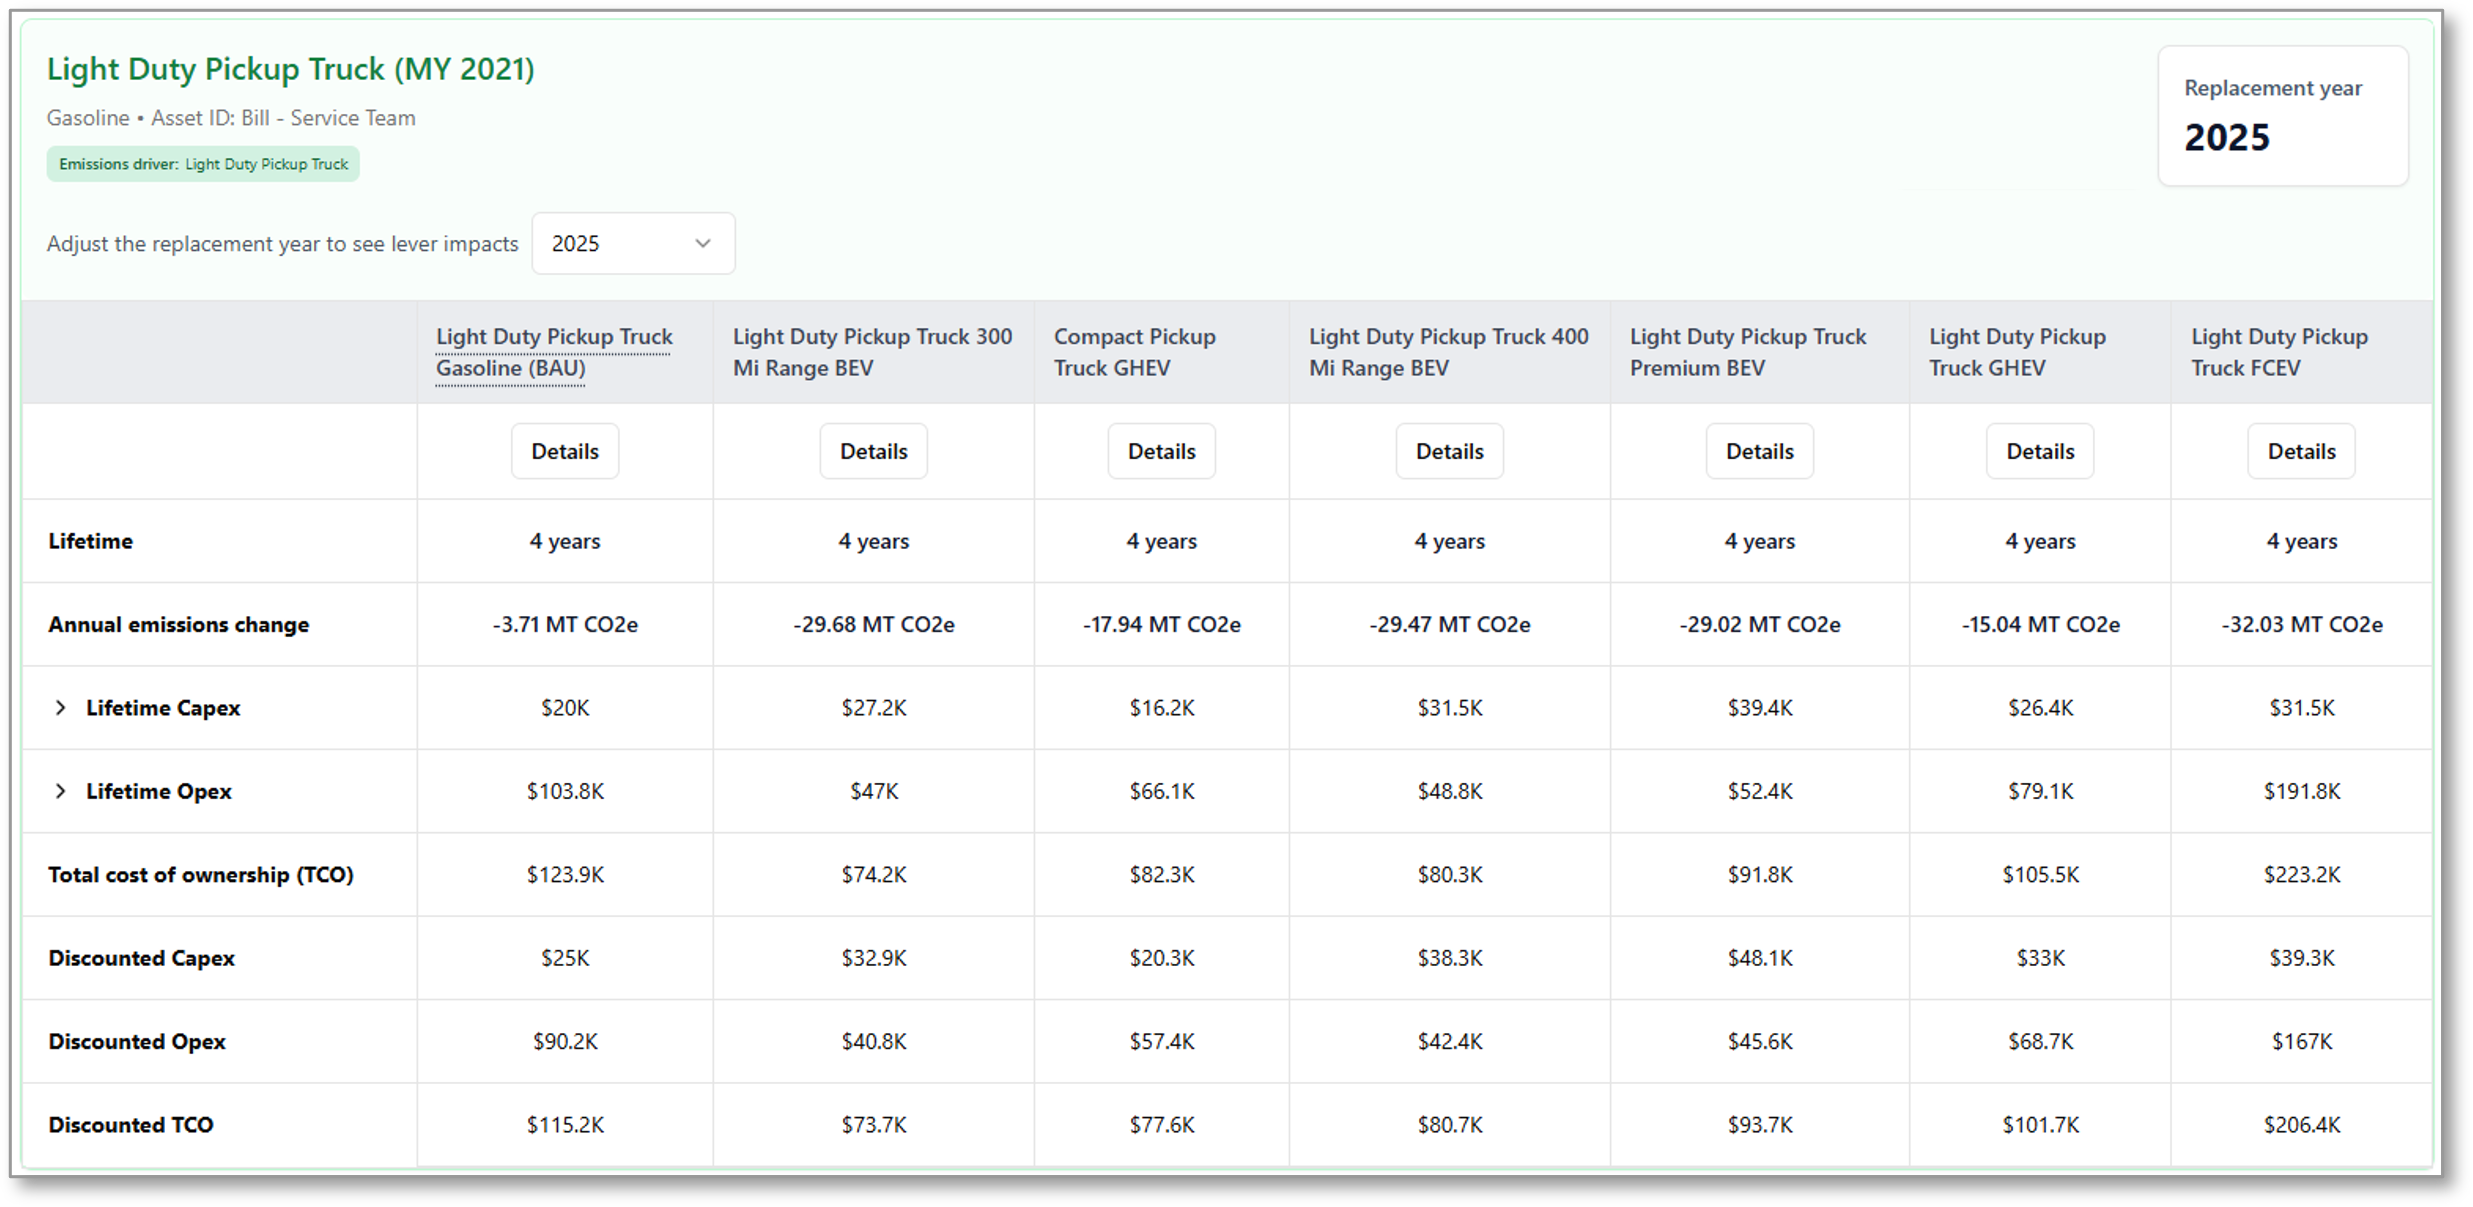Click the Replacement year 2025 card

tap(2282, 116)
